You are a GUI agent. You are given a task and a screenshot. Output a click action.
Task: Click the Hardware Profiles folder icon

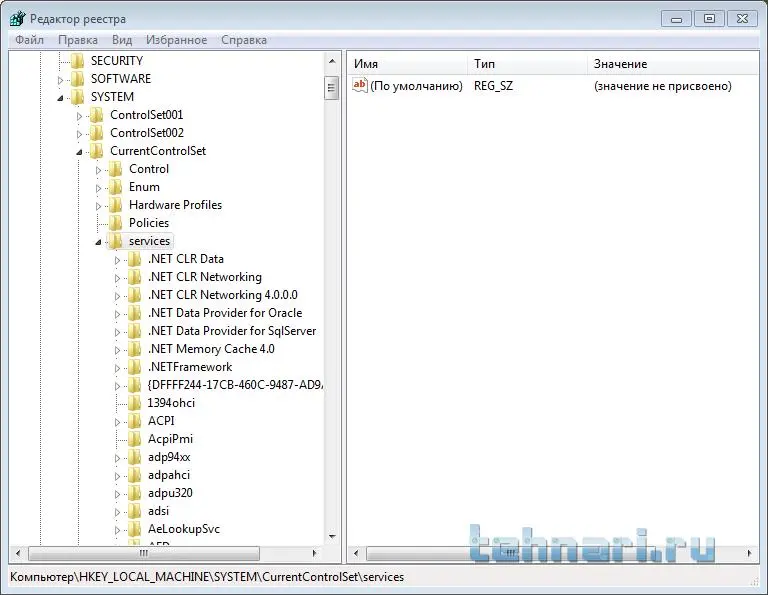116,205
